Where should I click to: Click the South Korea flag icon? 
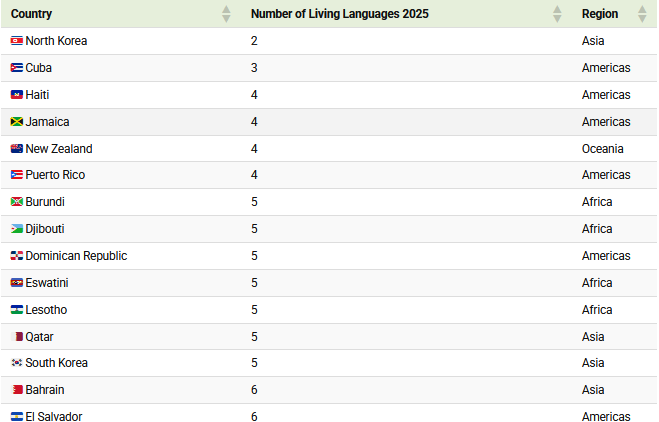pyautogui.click(x=17, y=363)
